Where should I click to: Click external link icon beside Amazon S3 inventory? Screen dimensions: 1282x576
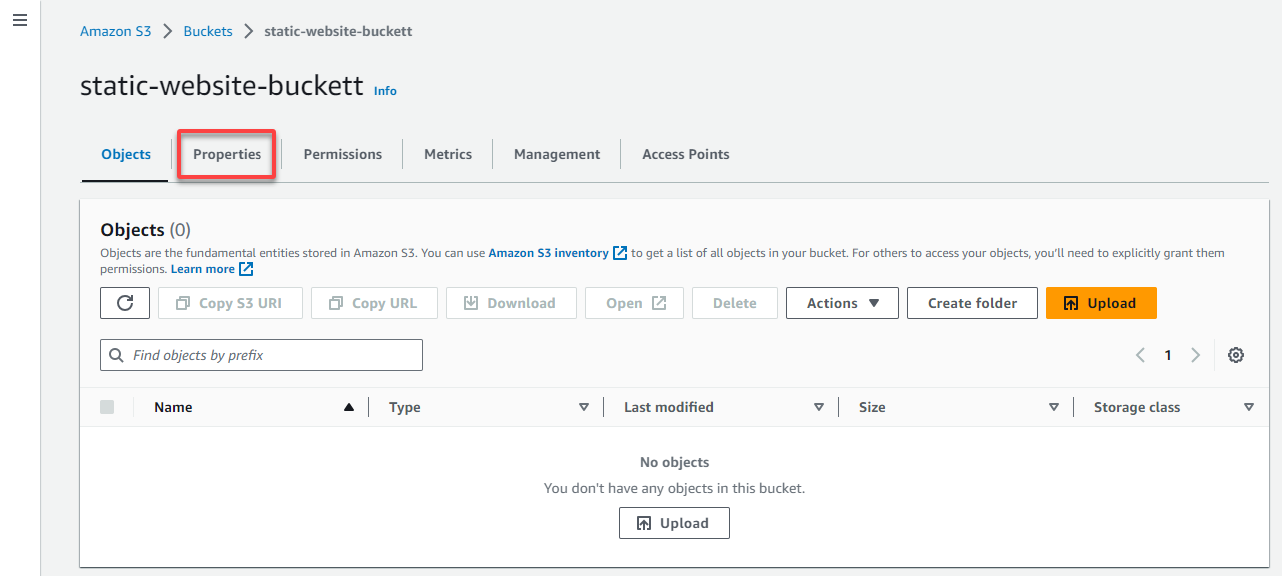[x=620, y=253]
